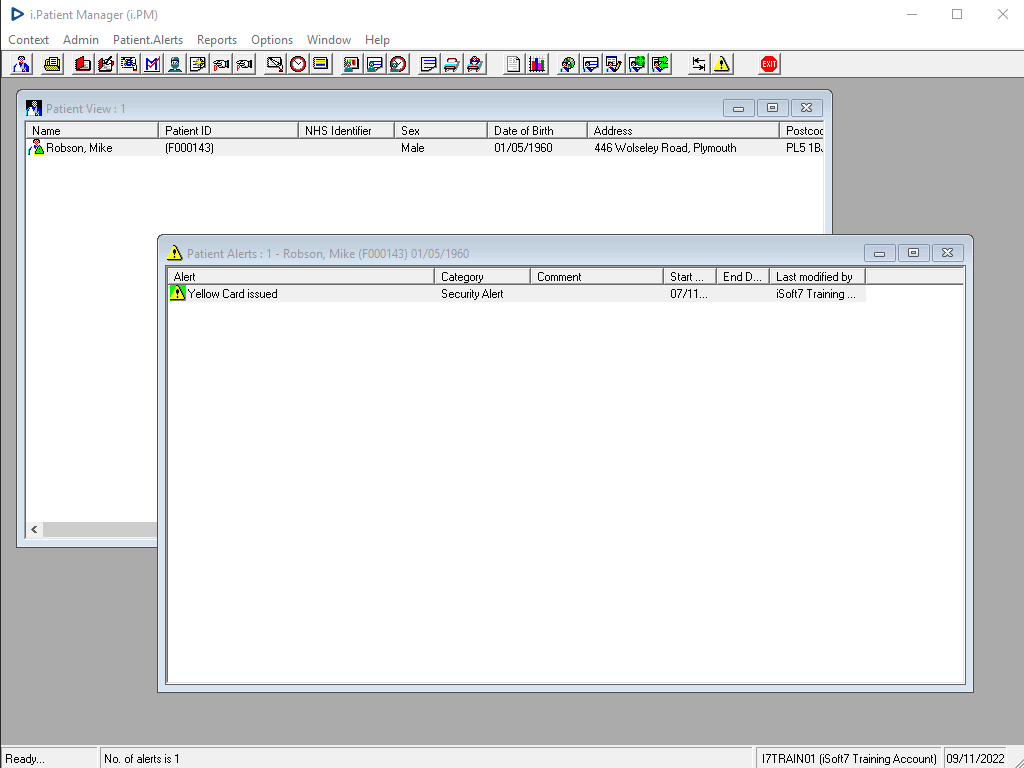
Task: Click the I7TRAIN01 account status bar entry
Action: (x=849, y=759)
